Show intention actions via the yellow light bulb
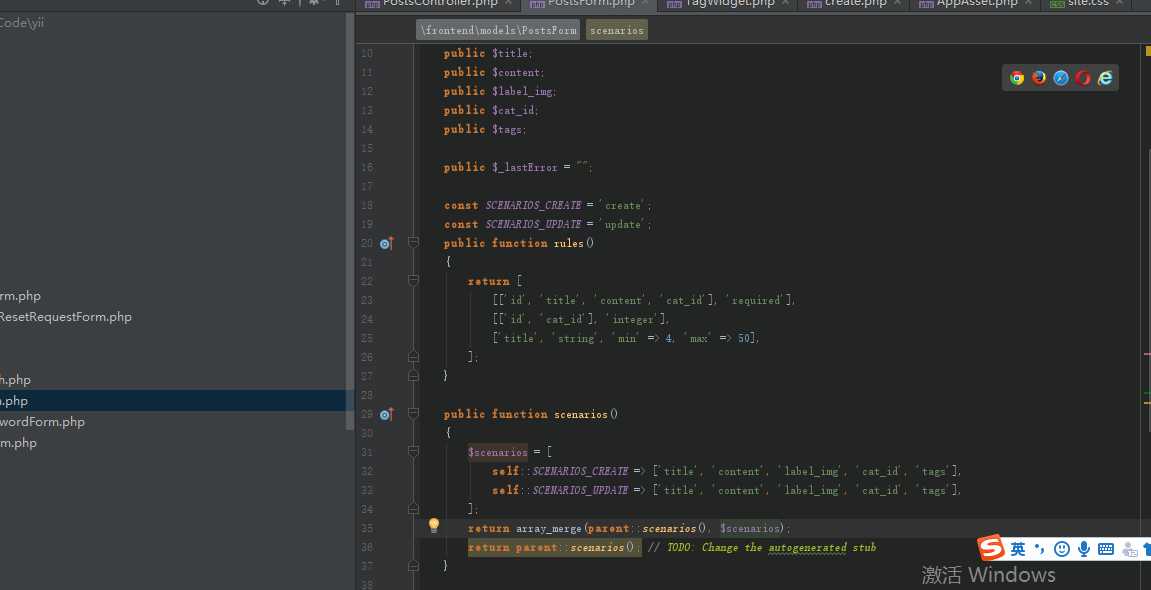 434,525
